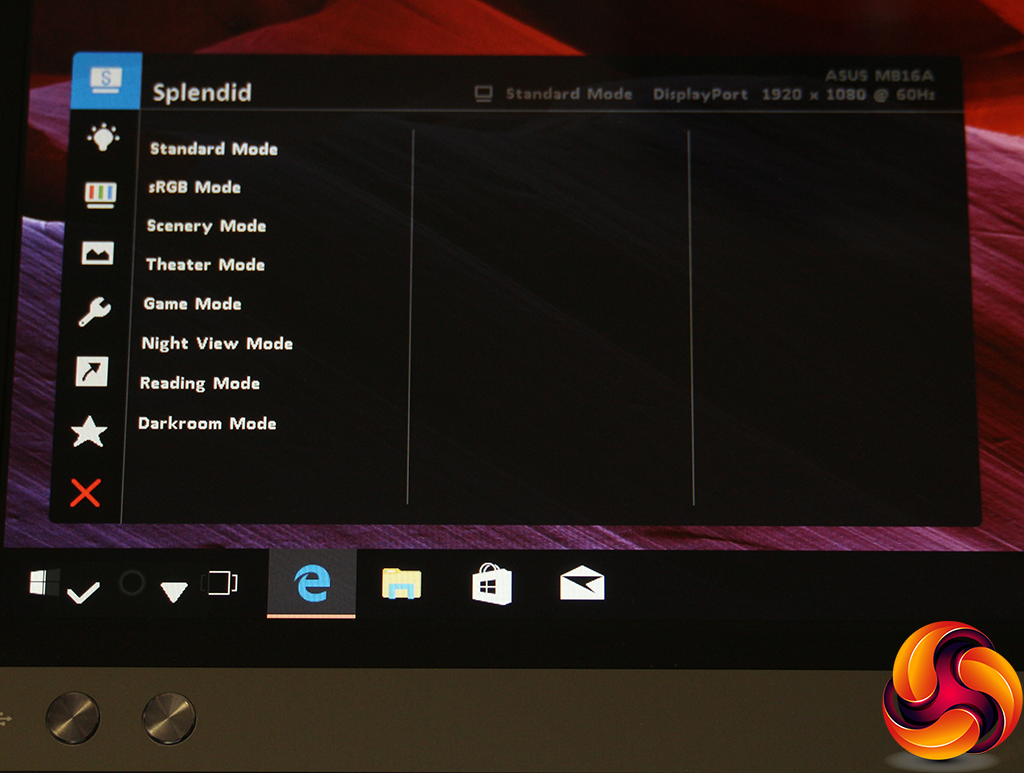
Task: Open Microsoft Edge from taskbar
Action: point(312,583)
